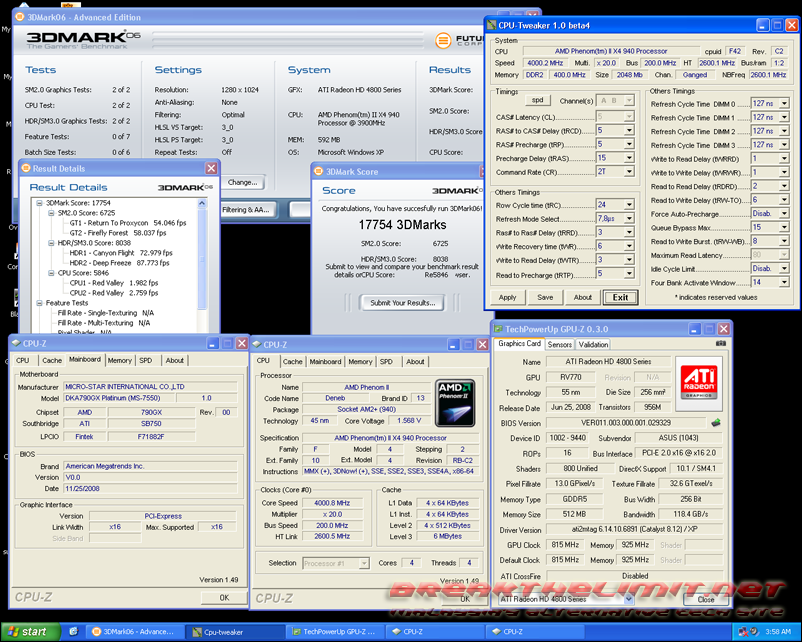Click the Result Details title bar icon

(26, 168)
